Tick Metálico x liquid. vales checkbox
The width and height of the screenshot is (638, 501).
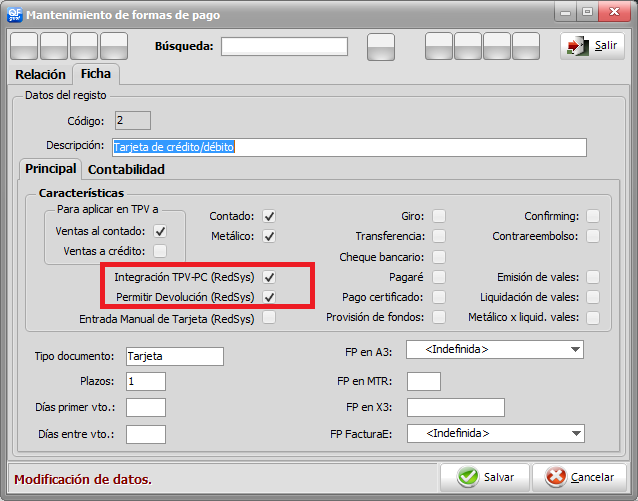coord(593,317)
